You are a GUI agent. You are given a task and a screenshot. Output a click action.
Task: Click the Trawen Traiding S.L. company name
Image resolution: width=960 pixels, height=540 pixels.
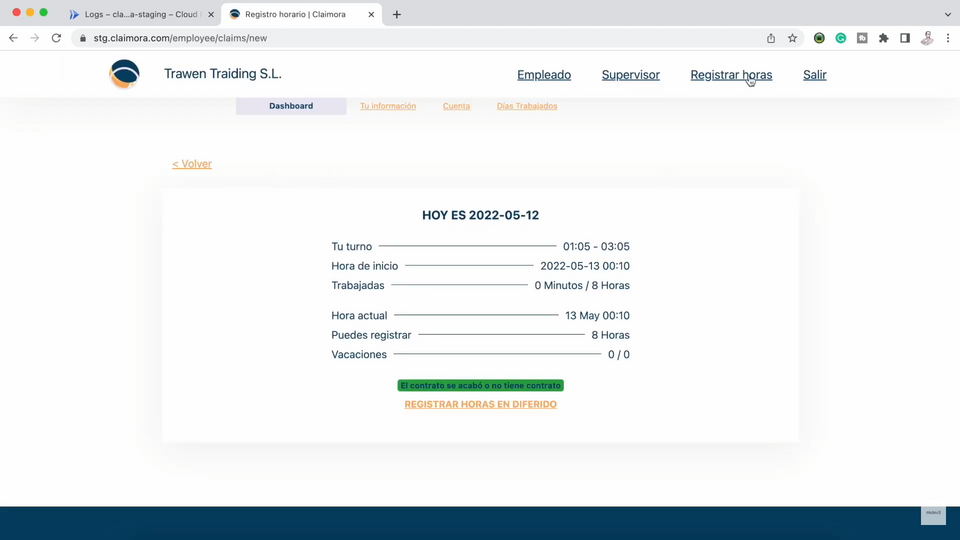point(223,73)
